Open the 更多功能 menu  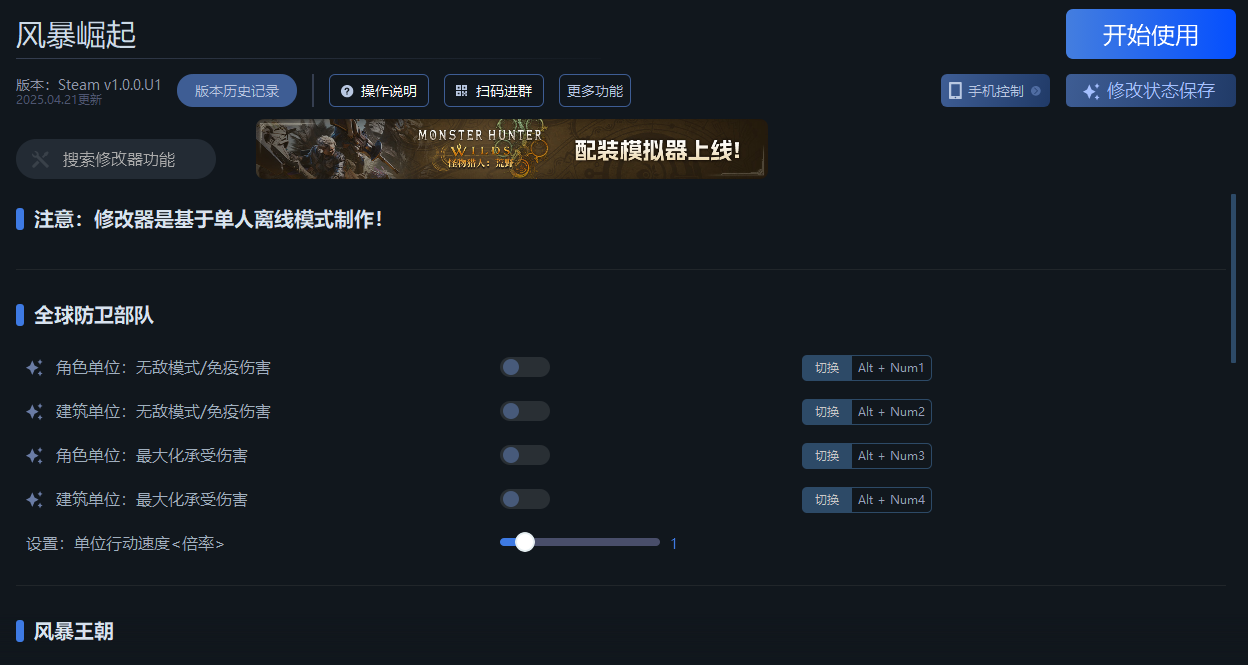coord(594,91)
